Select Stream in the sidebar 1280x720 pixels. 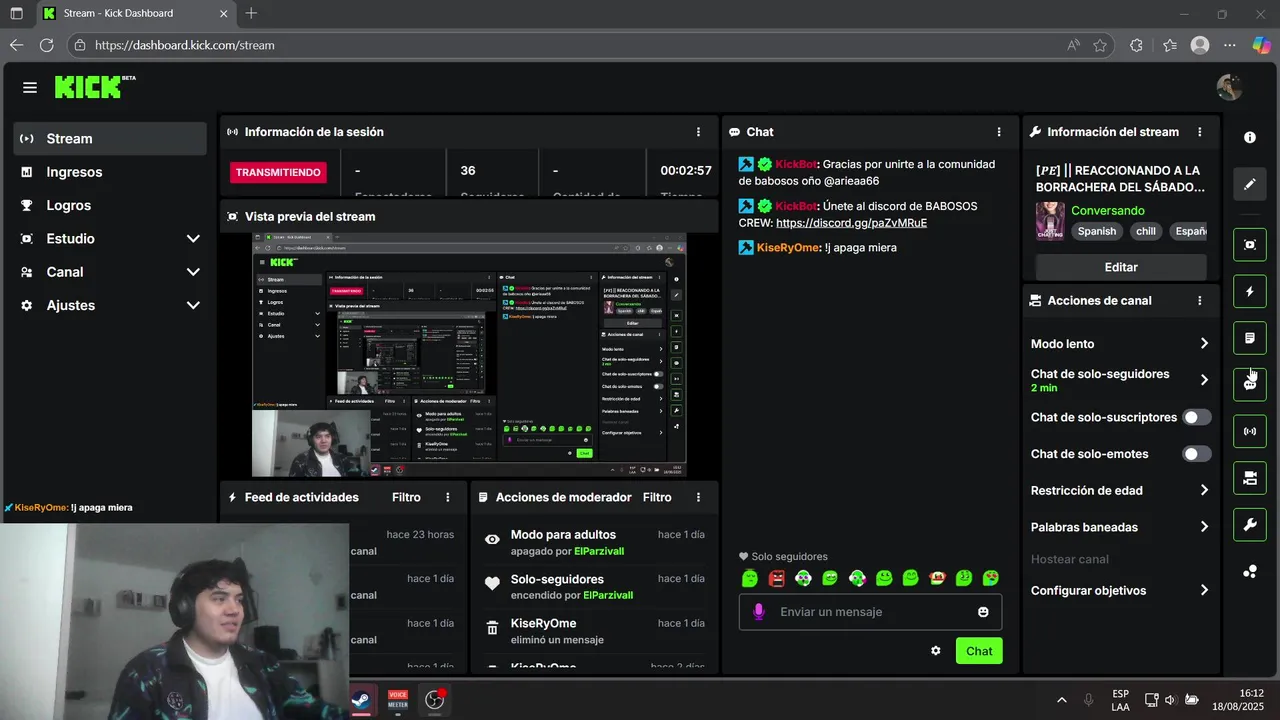(110, 139)
